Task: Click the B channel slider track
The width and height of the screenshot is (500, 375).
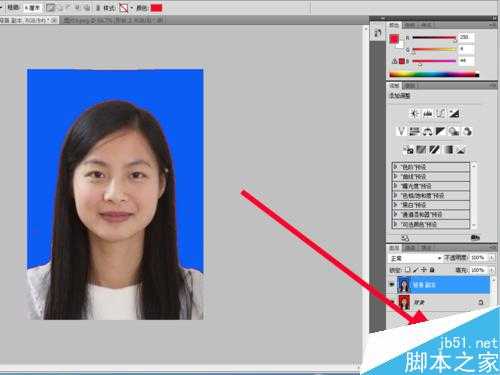Action: (434, 61)
